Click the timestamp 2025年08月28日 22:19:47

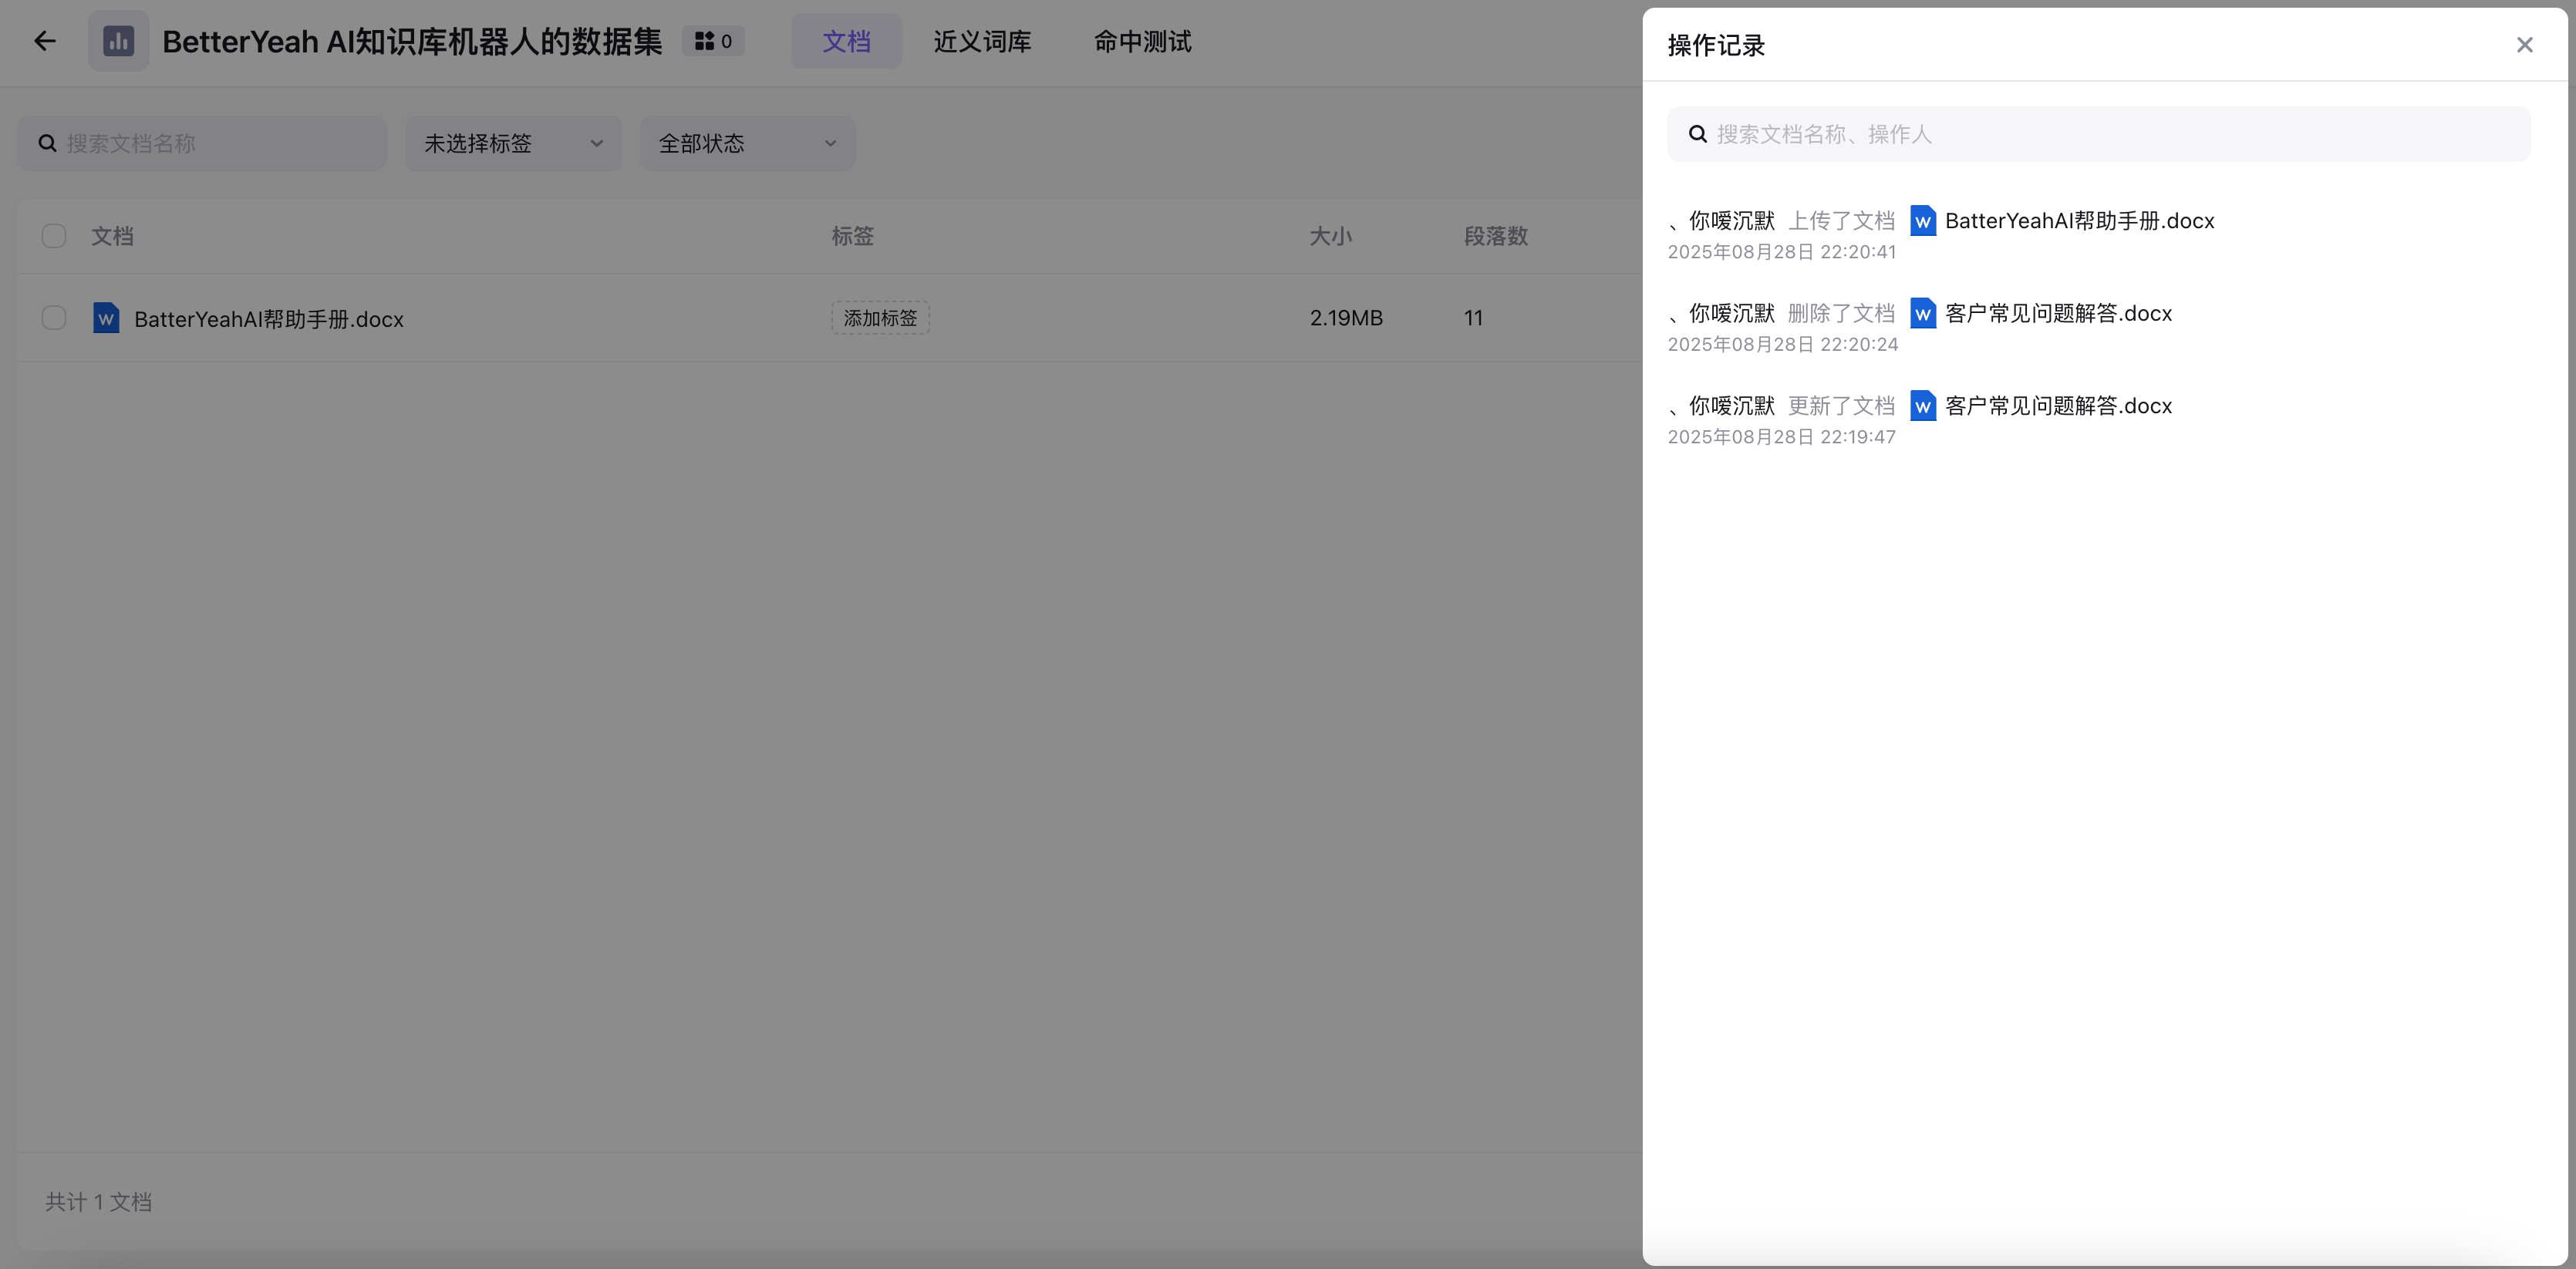pos(1781,437)
